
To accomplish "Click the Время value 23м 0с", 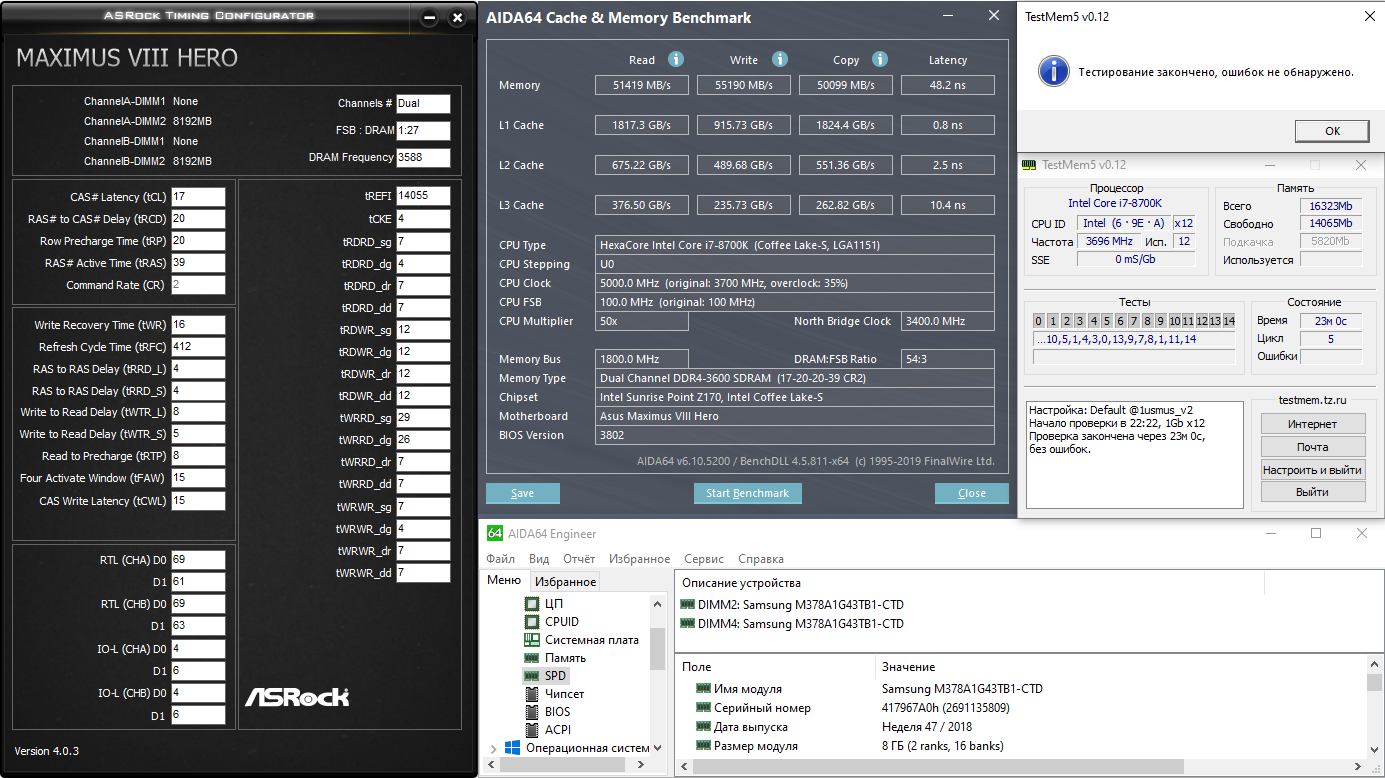I will [1331, 321].
